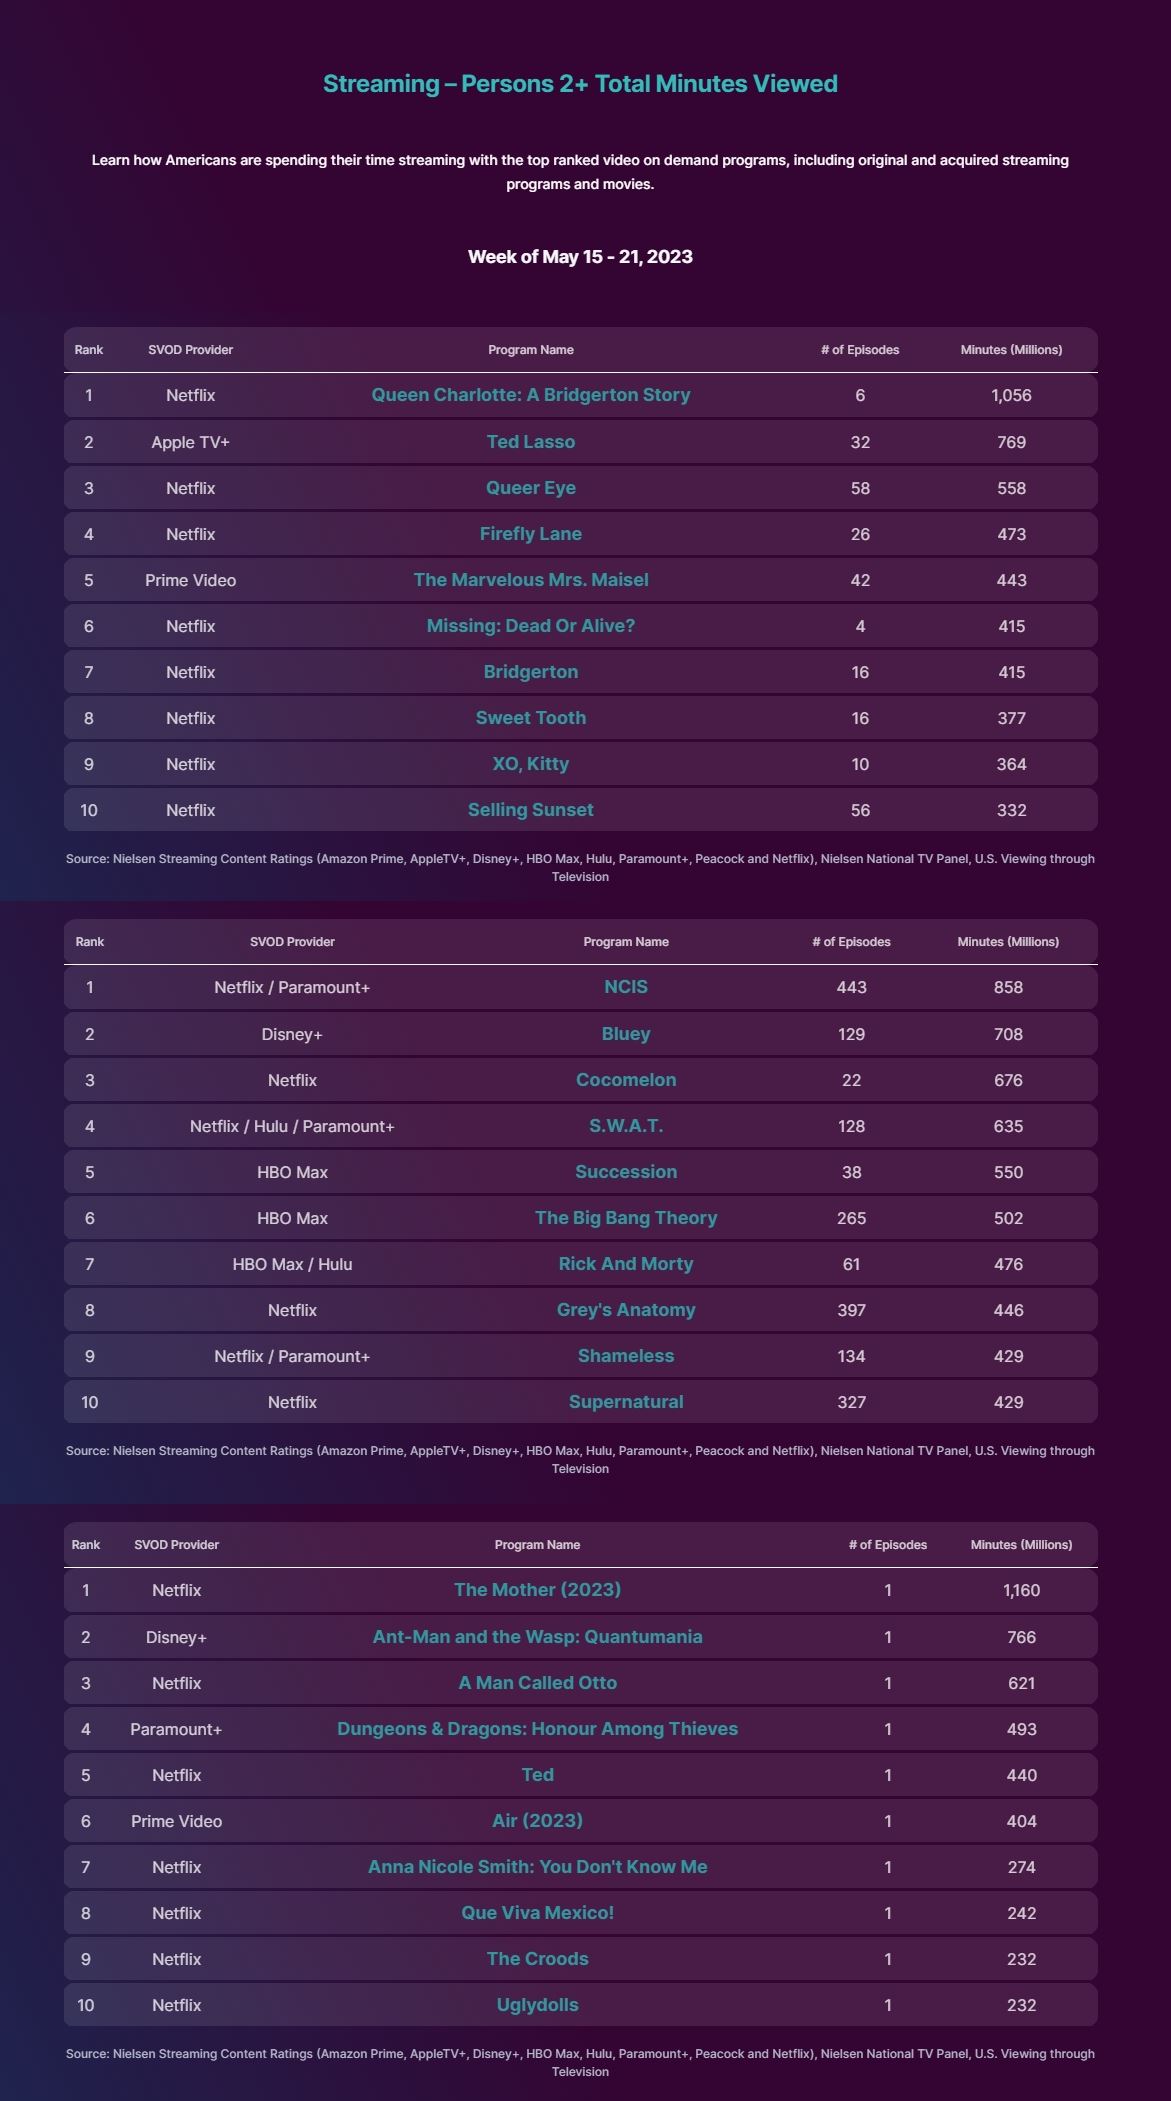Open Dungeons & Dragons: Honour Among Thieves link
This screenshot has height=2101, width=1171.
click(x=537, y=1729)
